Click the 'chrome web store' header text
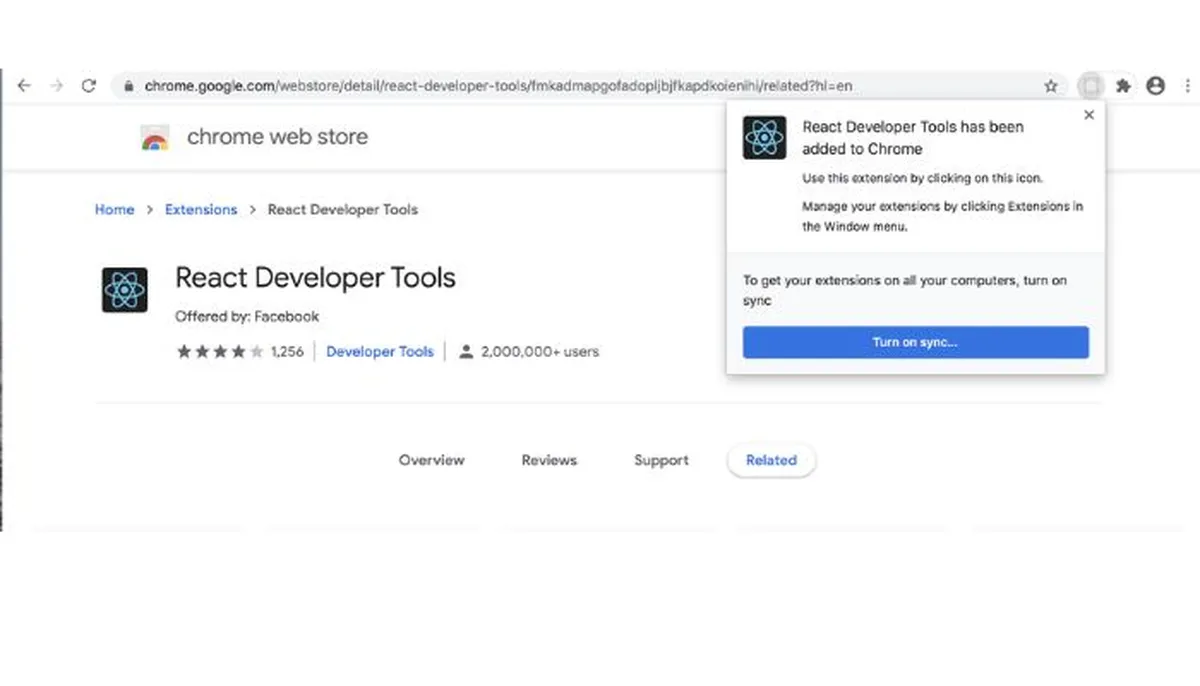 pos(277,137)
